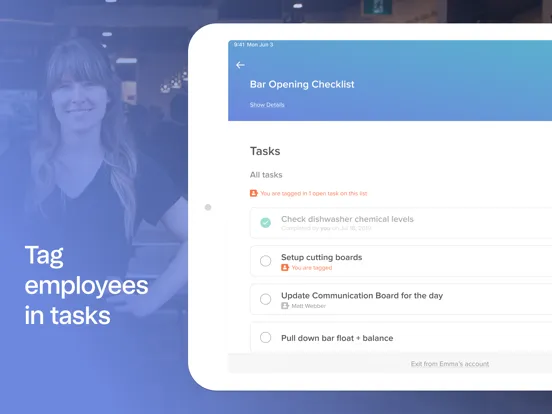The image size is (552, 414).
Task: Check off Update Communication Board task
Action: [x=265, y=299]
